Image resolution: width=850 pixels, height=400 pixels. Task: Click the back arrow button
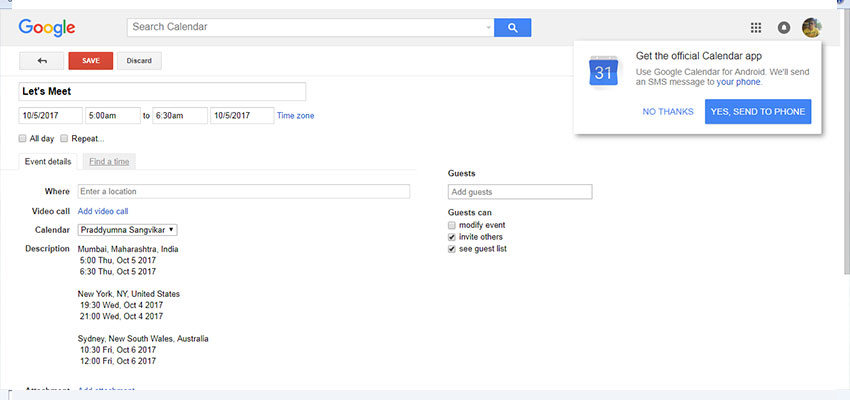coord(42,61)
